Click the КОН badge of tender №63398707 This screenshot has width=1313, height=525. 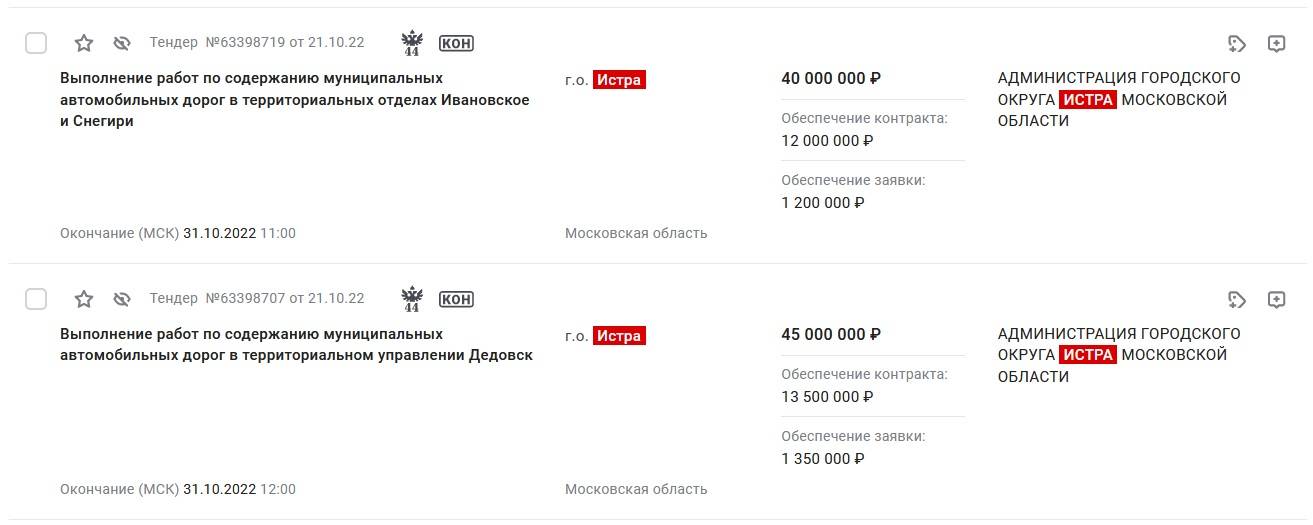[x=456, y=299]
